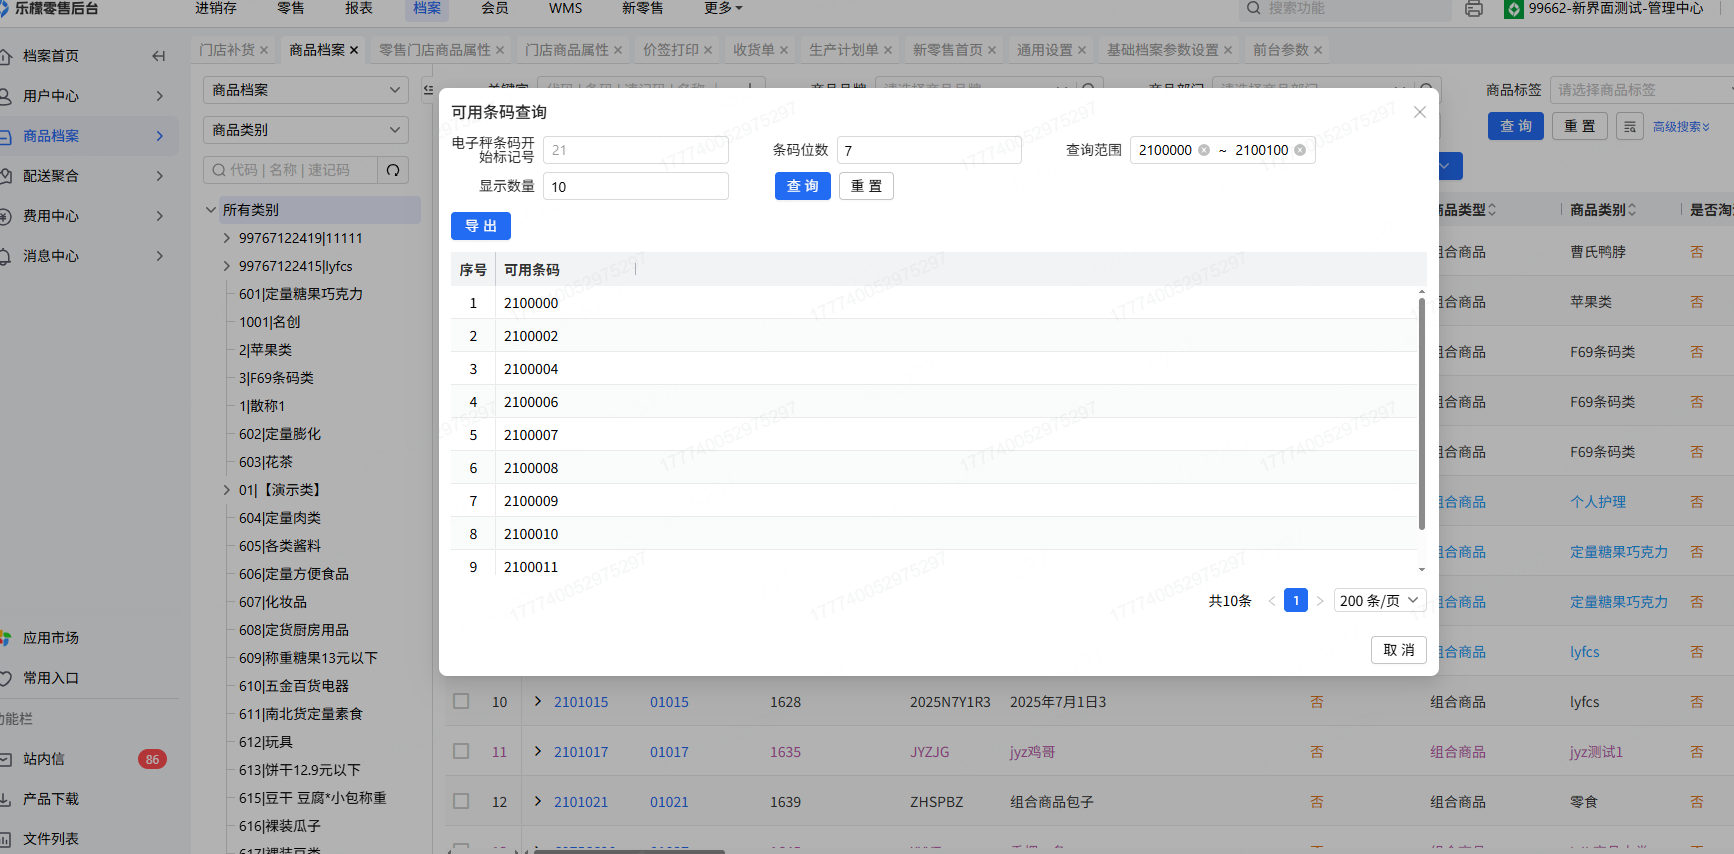Screen dimensions: 1734x854
Task: Switch to the 价签打印 tab
Action: pyautogui.click(x=670, y=50)
